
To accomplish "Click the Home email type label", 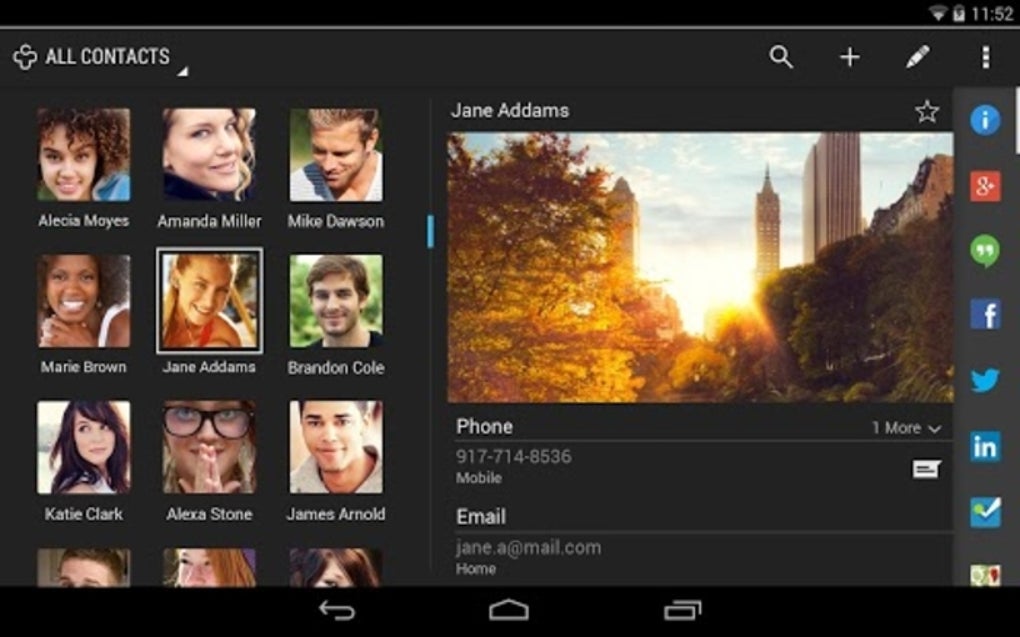I will (476, 569).
